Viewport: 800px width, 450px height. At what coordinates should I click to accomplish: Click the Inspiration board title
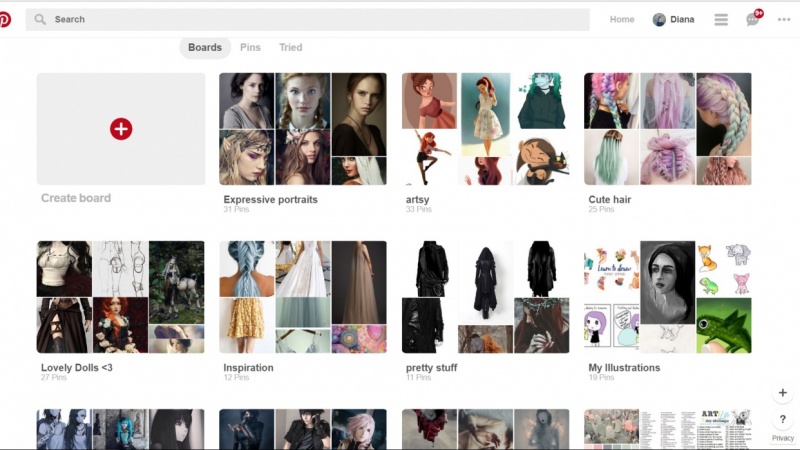pos(248,367)
